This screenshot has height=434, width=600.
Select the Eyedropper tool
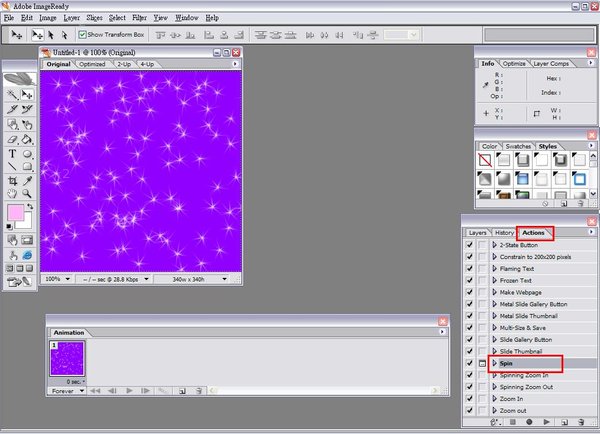click(x=28, y=181)
